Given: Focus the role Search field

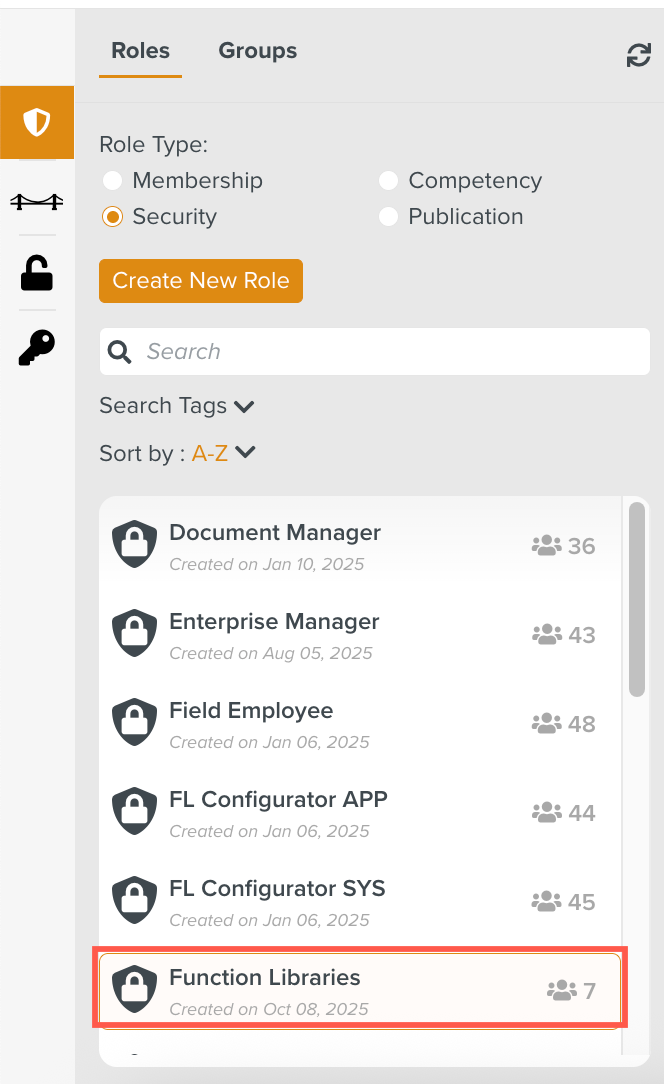Looking at the screenshot, I should pos(375,352).
